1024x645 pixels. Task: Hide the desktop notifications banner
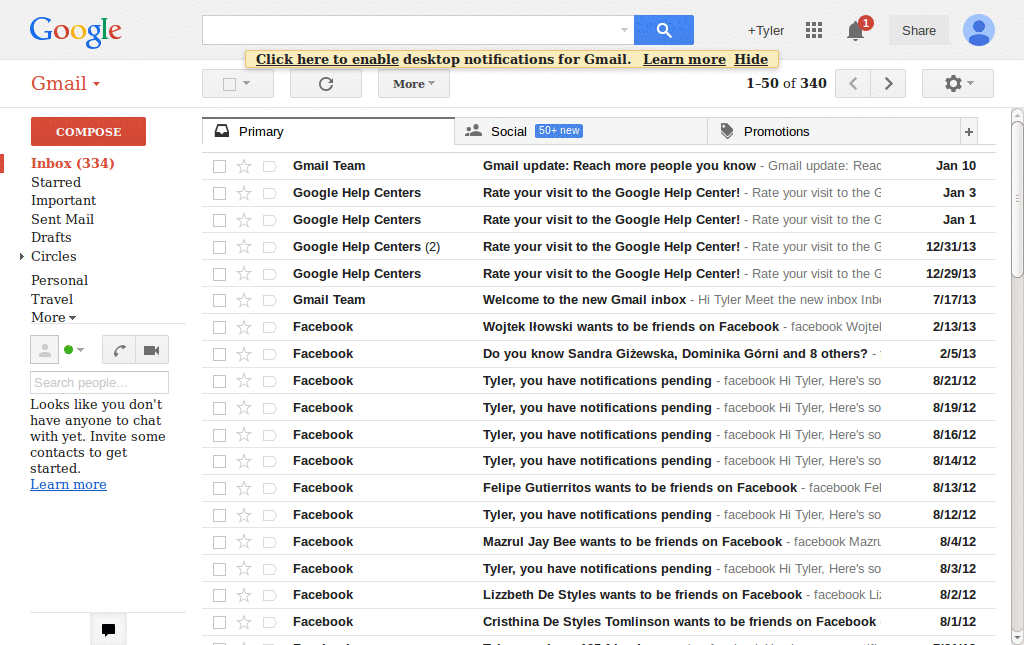click(751, 59)
